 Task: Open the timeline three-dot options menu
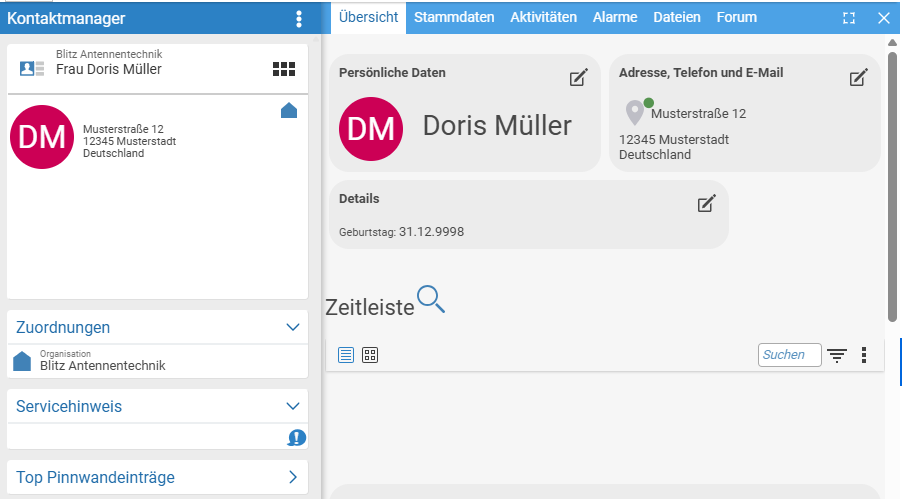point(864,355)
